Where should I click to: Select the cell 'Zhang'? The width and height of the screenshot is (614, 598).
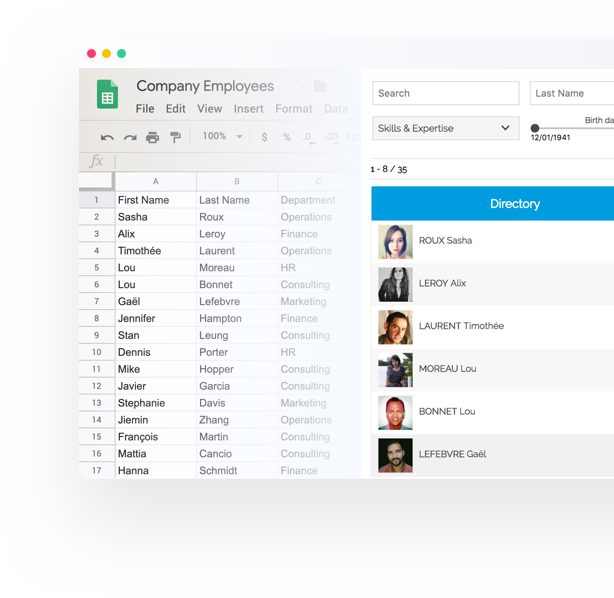pyautogui.click(x=237, y=420)
